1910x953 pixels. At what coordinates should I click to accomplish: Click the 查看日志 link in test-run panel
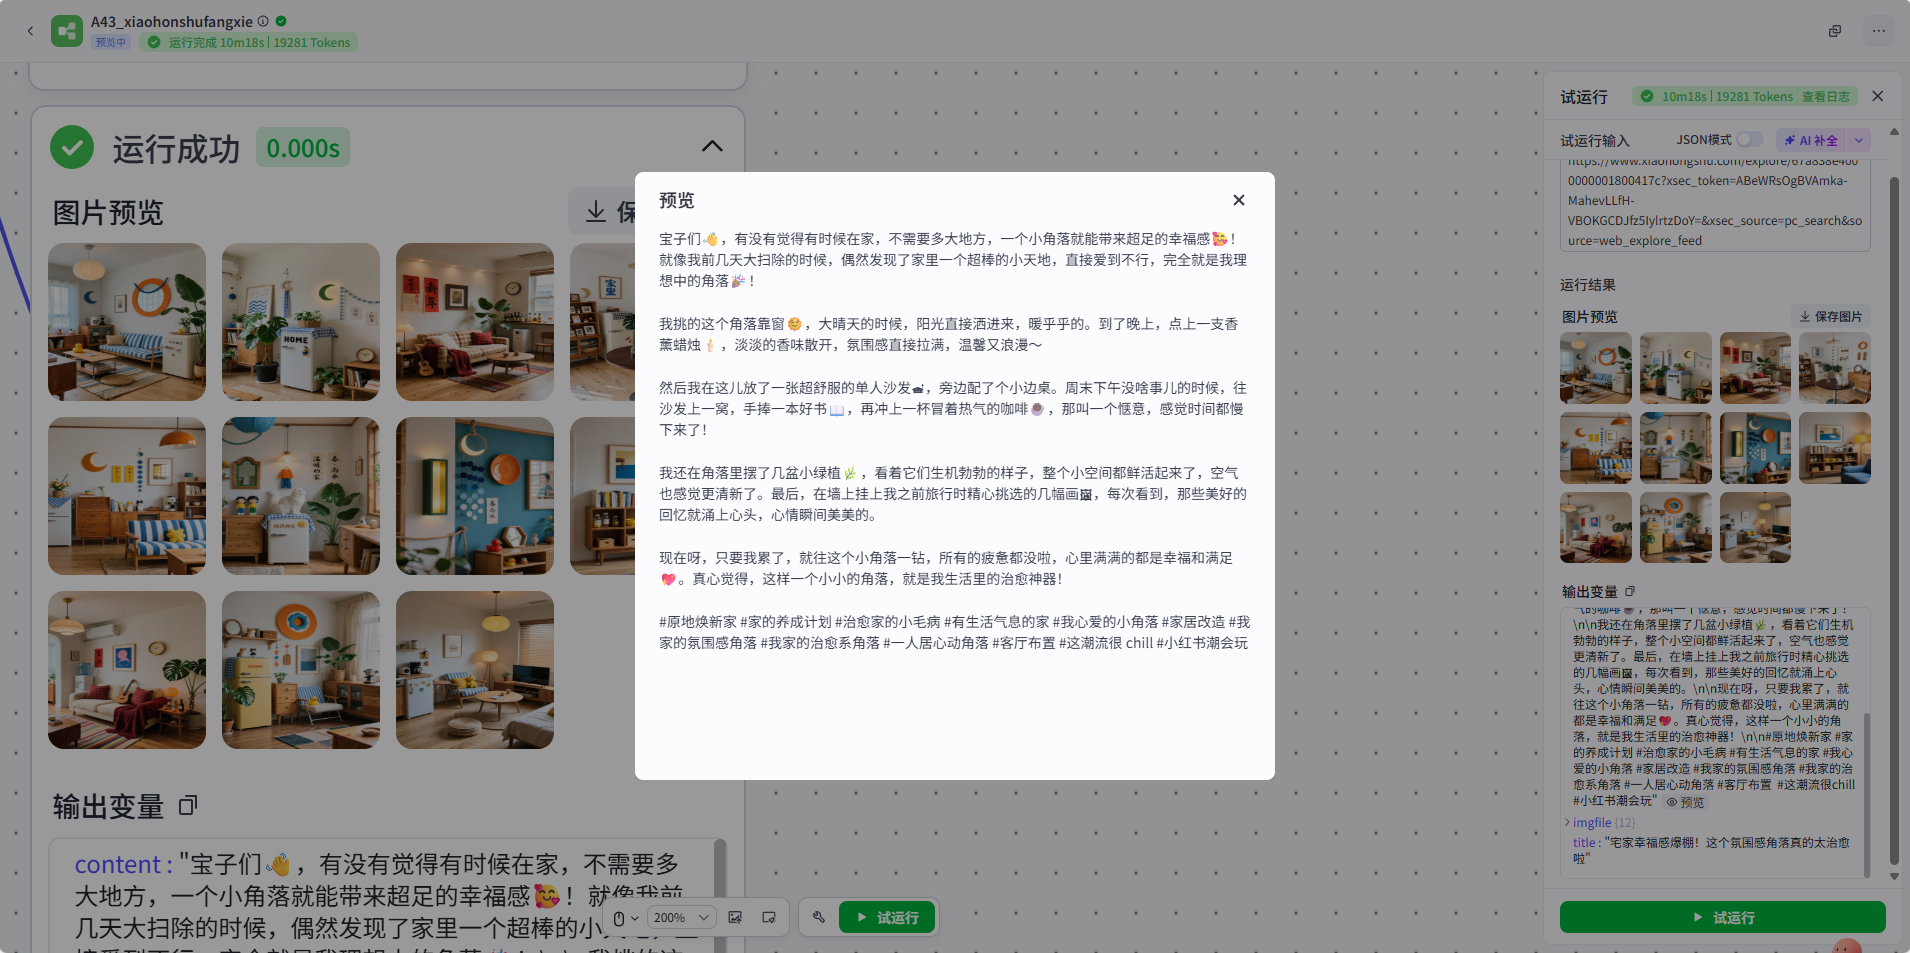click(1826, 97)
